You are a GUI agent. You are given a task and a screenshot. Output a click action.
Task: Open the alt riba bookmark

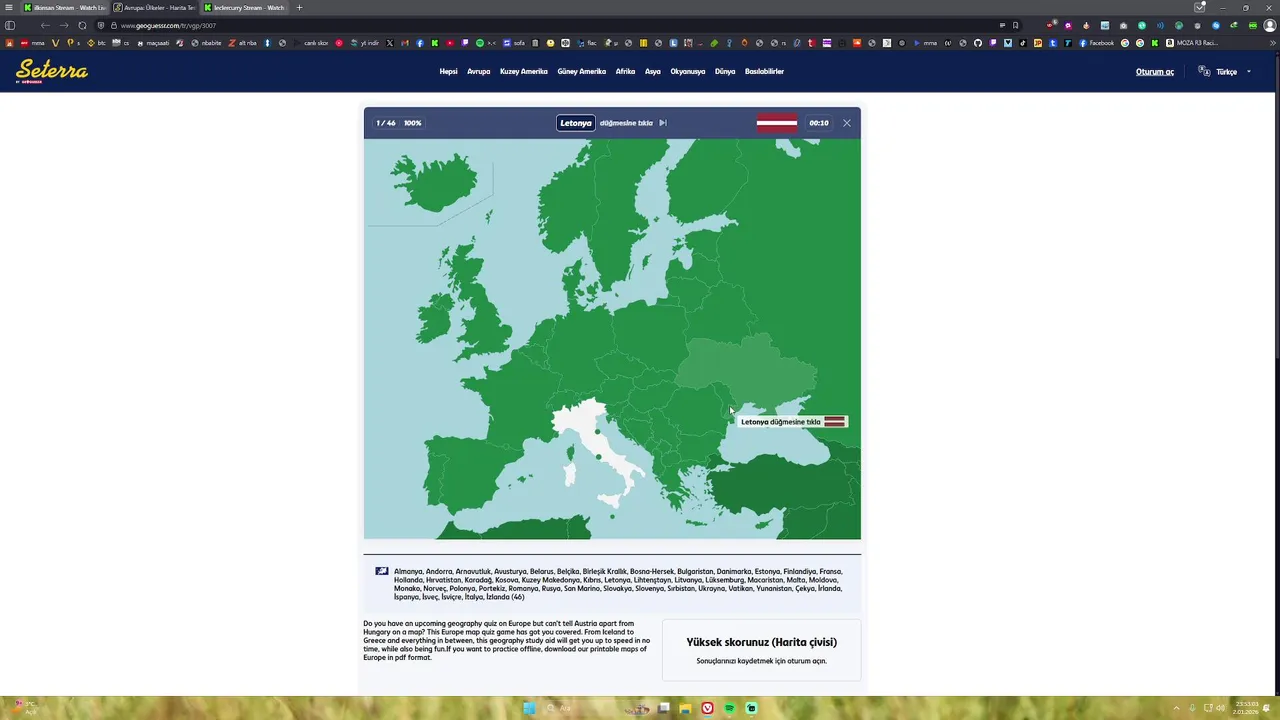[x=243, y=43]
